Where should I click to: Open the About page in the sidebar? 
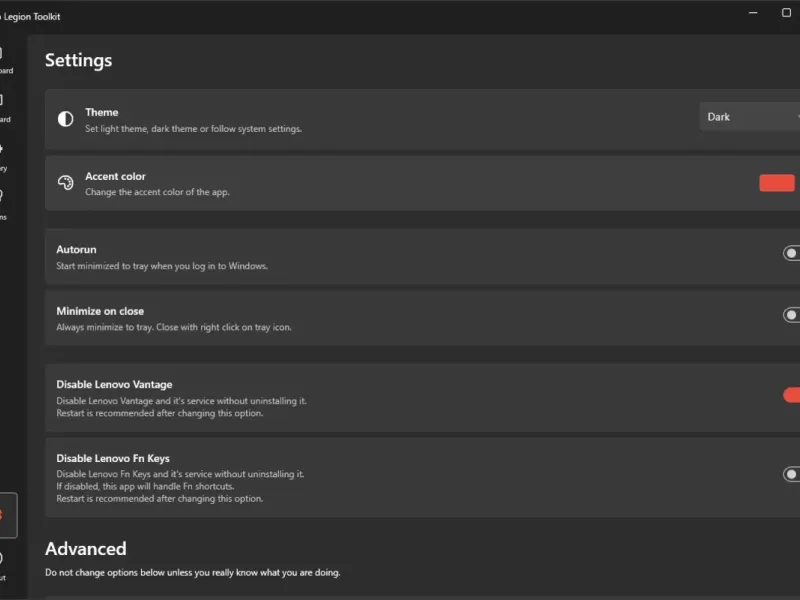point(4,565)
